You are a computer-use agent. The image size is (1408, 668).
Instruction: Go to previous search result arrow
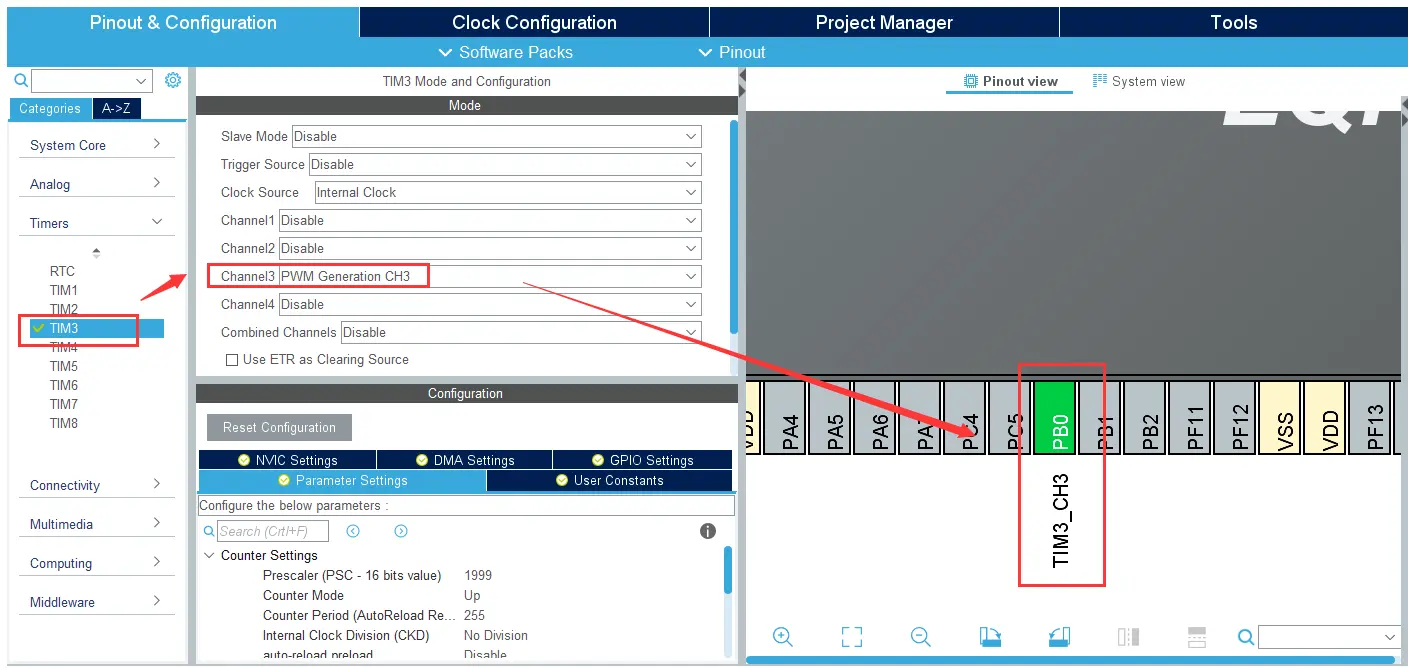tap(353, 531)
